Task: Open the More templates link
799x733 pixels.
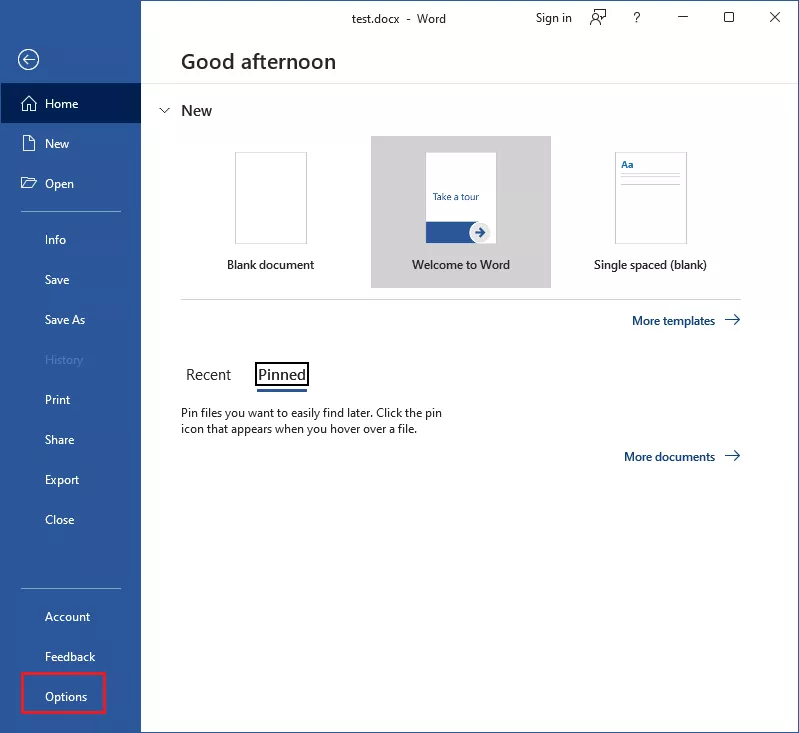Action: tap(673, 321)
